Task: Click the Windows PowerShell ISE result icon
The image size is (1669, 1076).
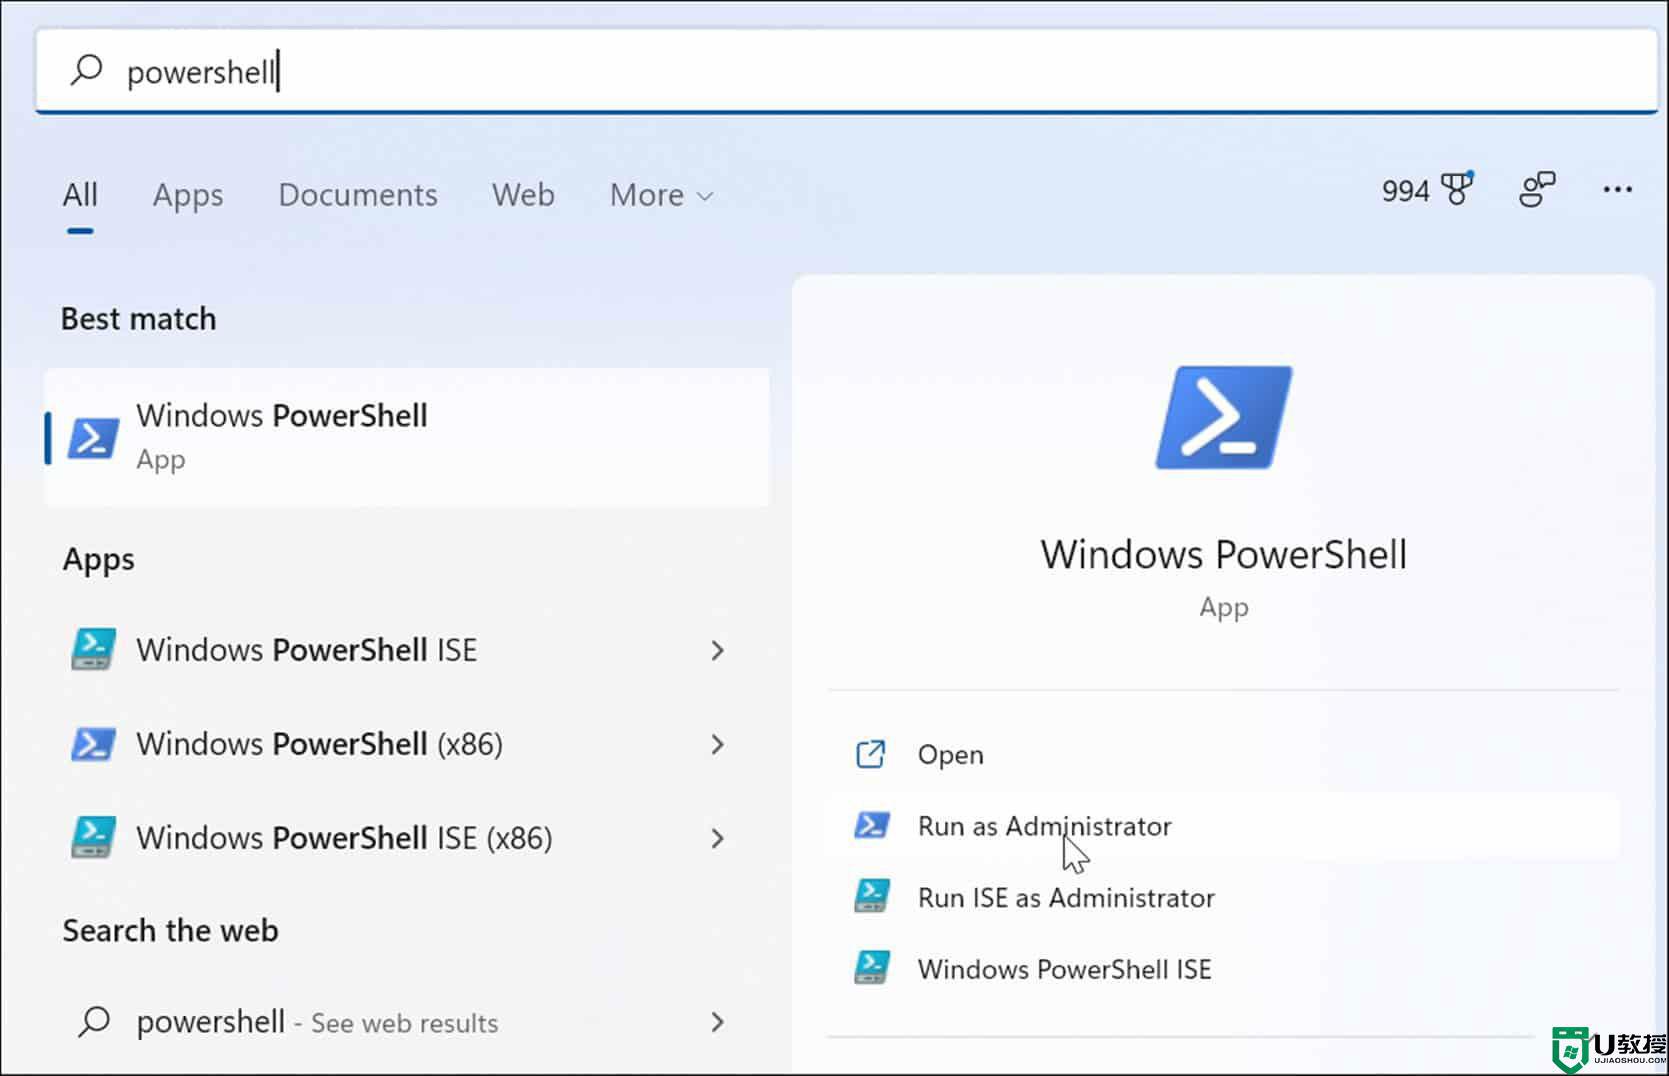Action: point(93,649)
